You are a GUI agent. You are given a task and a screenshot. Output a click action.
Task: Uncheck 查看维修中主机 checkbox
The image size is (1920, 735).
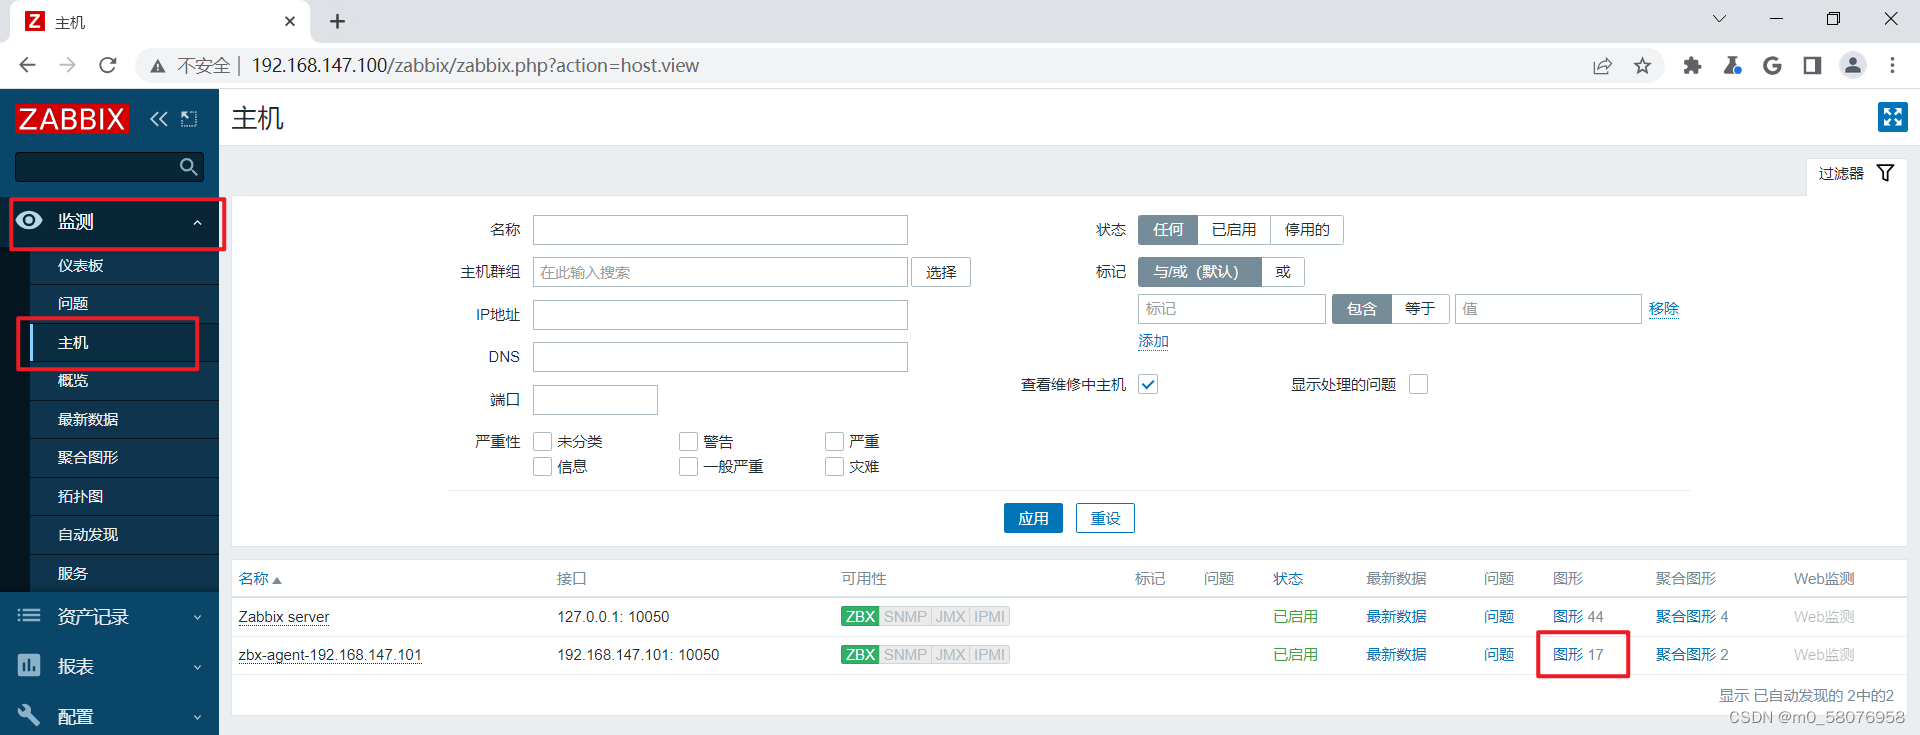click(1148, 384)
